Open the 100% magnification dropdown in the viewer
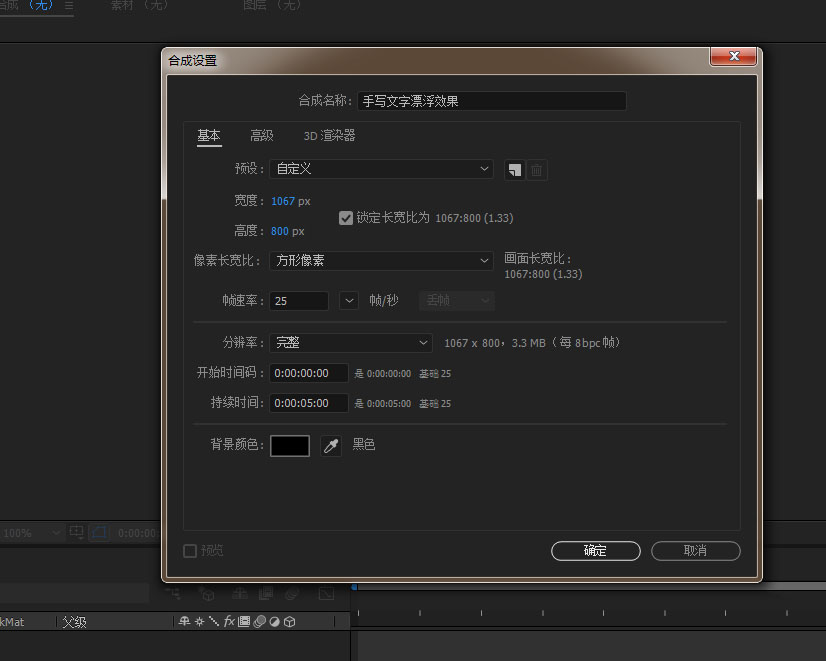This screenshot has width=826, height=661. [x=31, y=533]
